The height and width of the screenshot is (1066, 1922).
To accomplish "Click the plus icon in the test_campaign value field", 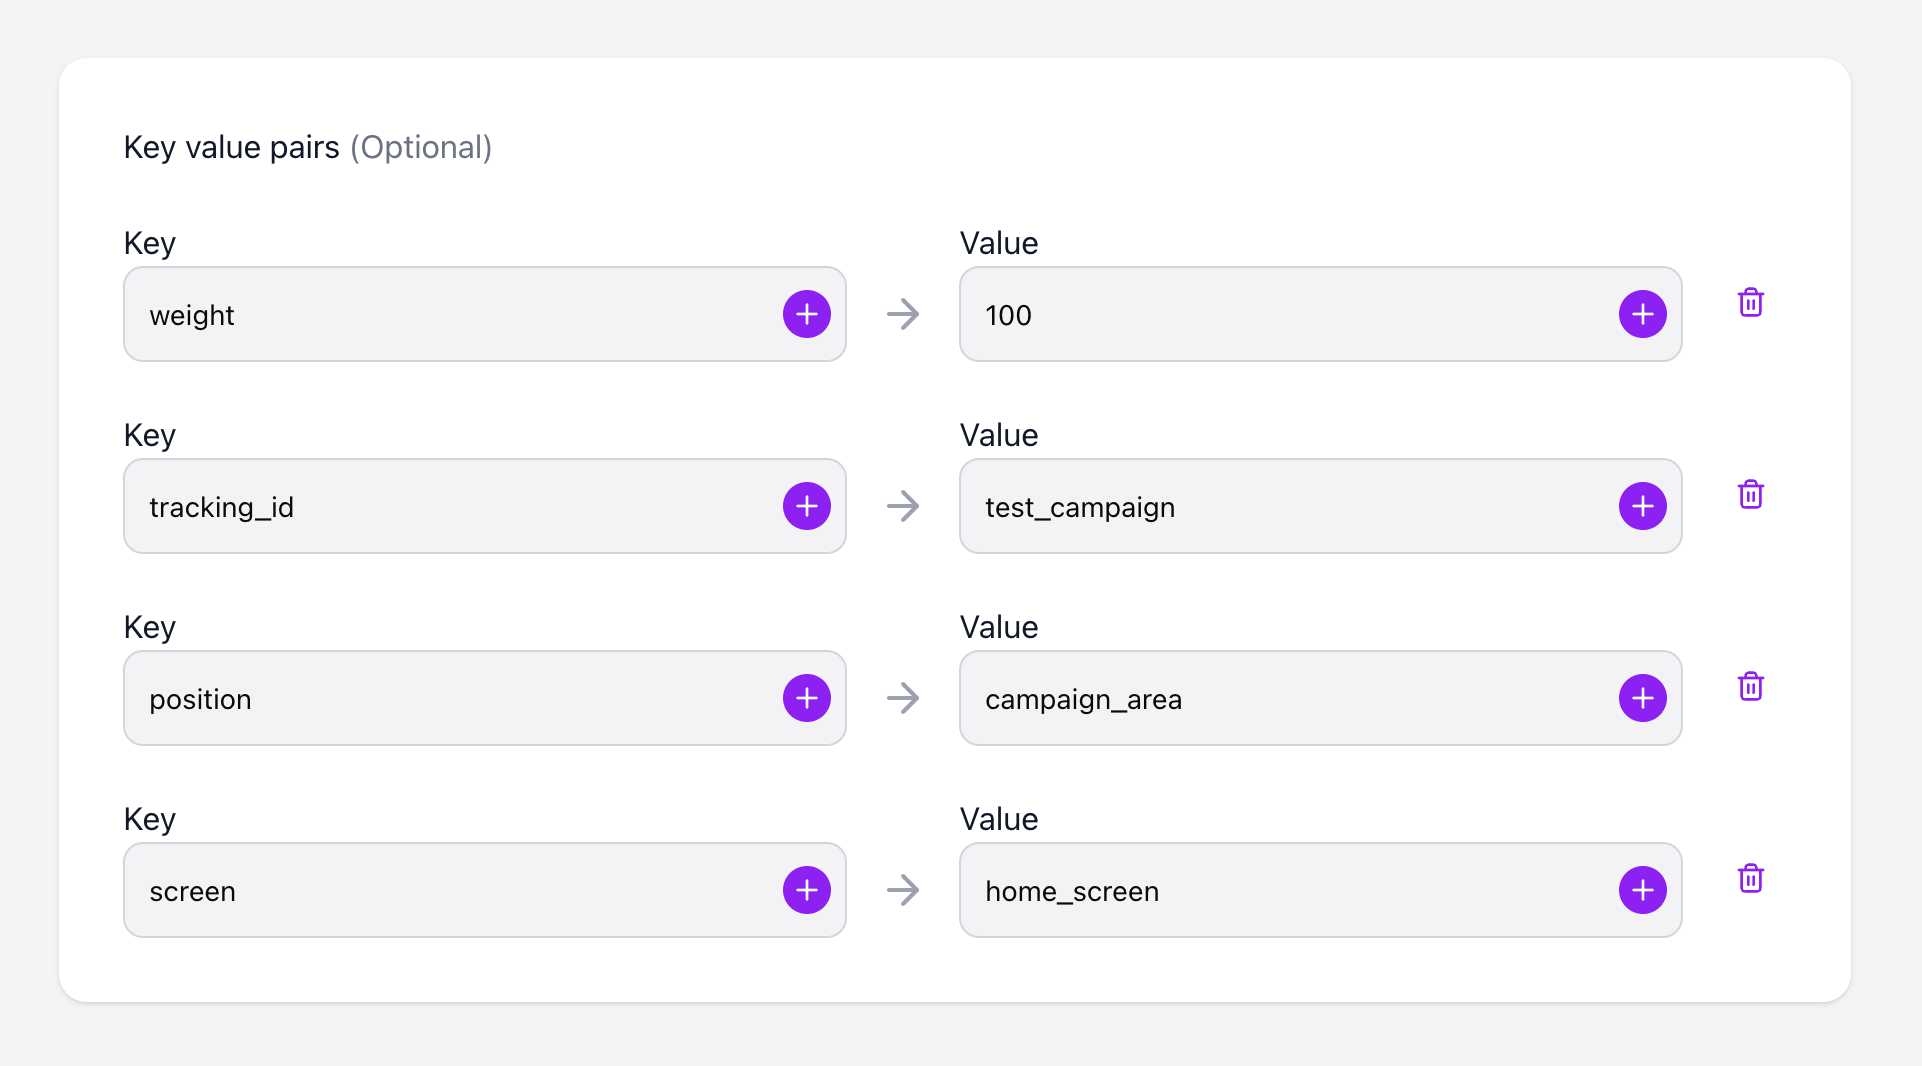I will 1642,506.
